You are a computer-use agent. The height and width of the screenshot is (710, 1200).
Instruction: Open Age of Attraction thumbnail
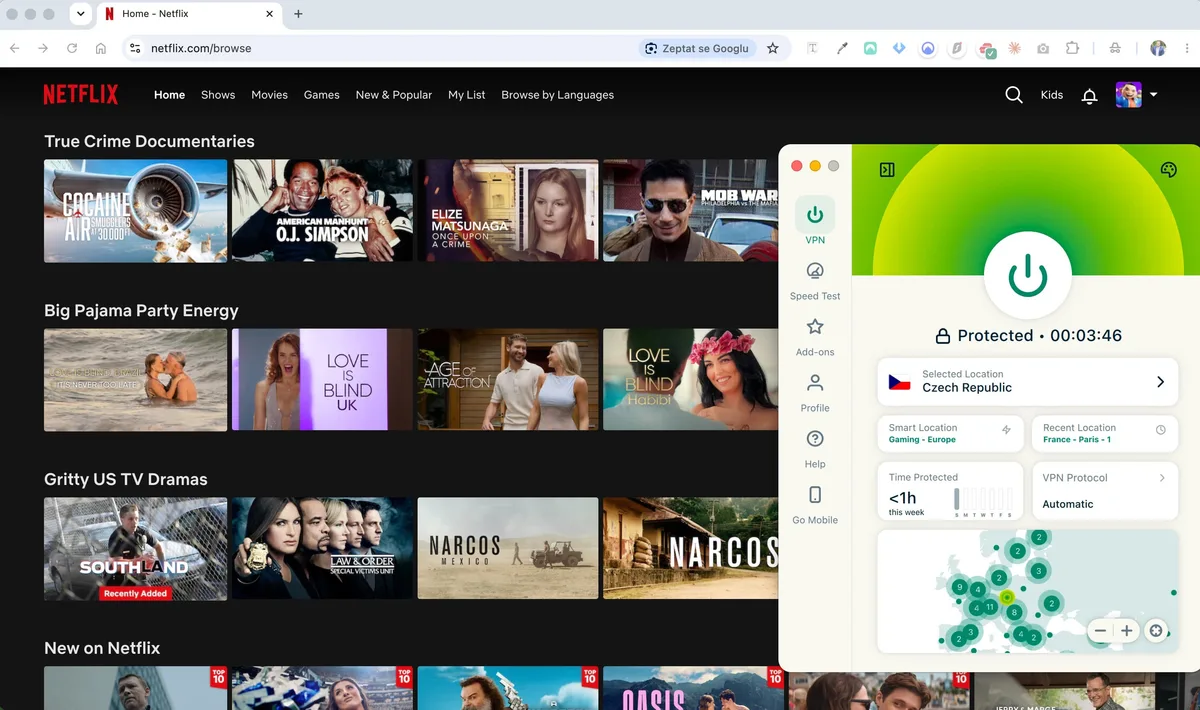[x=508, y=380]
